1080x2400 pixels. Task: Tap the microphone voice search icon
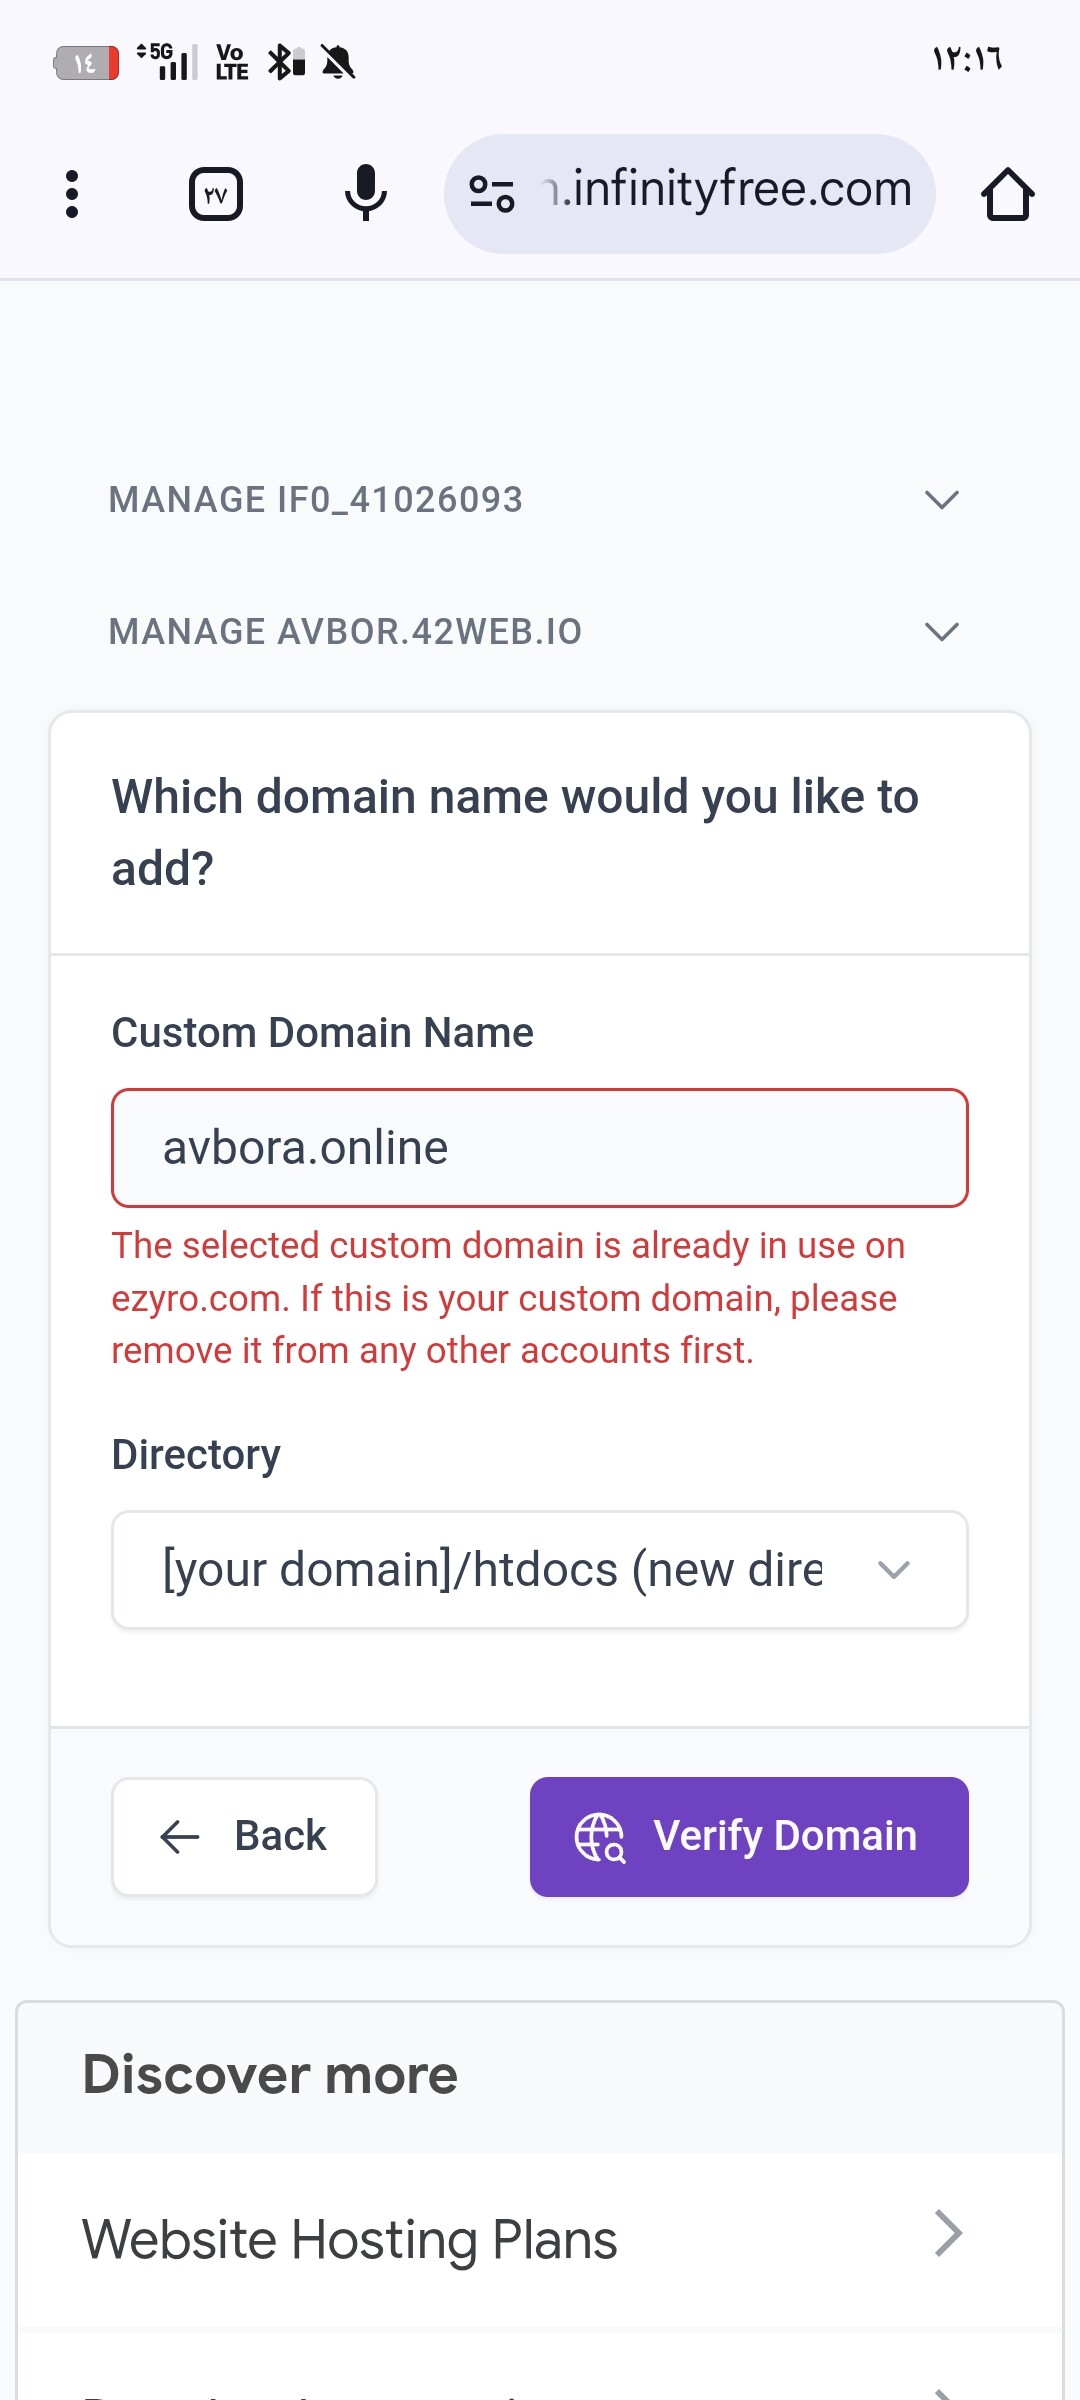366,192
